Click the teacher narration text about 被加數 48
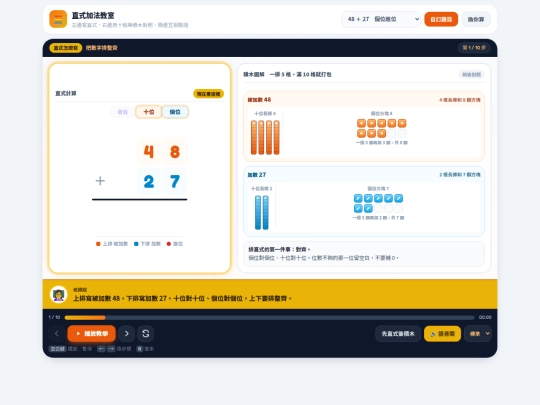This screenshot has width=540, height=405. coord(182,299)
